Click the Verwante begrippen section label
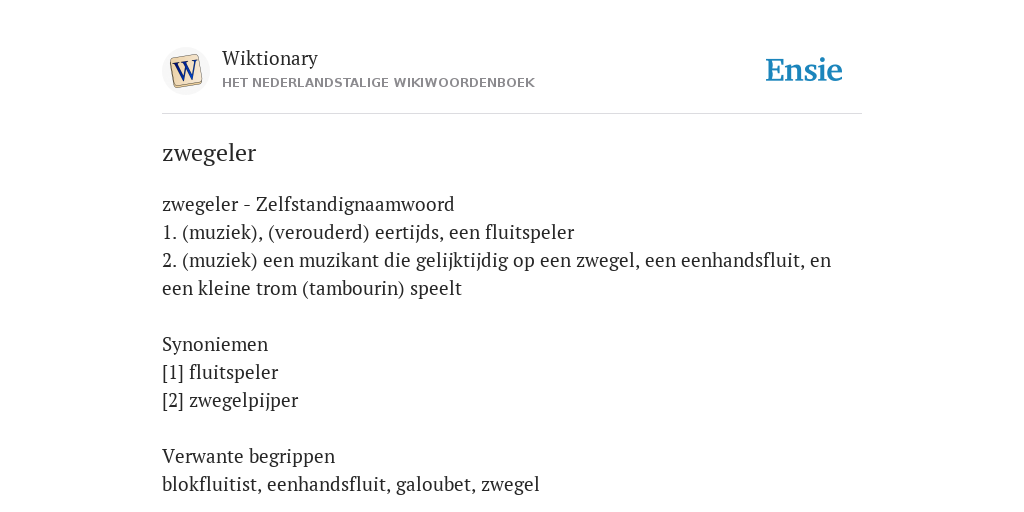1024x512 pixels. pos(248,456)
